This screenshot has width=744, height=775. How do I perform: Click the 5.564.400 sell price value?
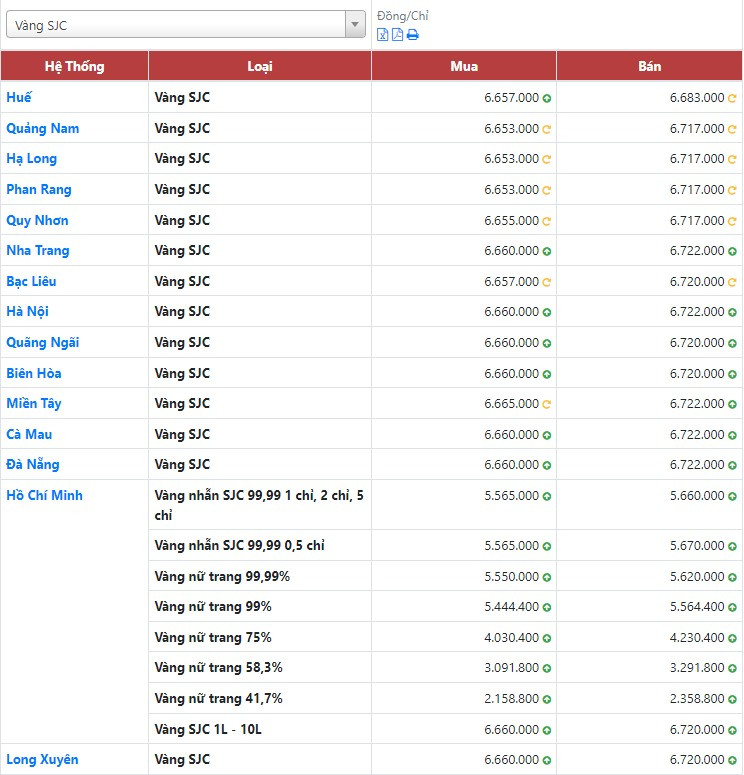pos(697,606)
